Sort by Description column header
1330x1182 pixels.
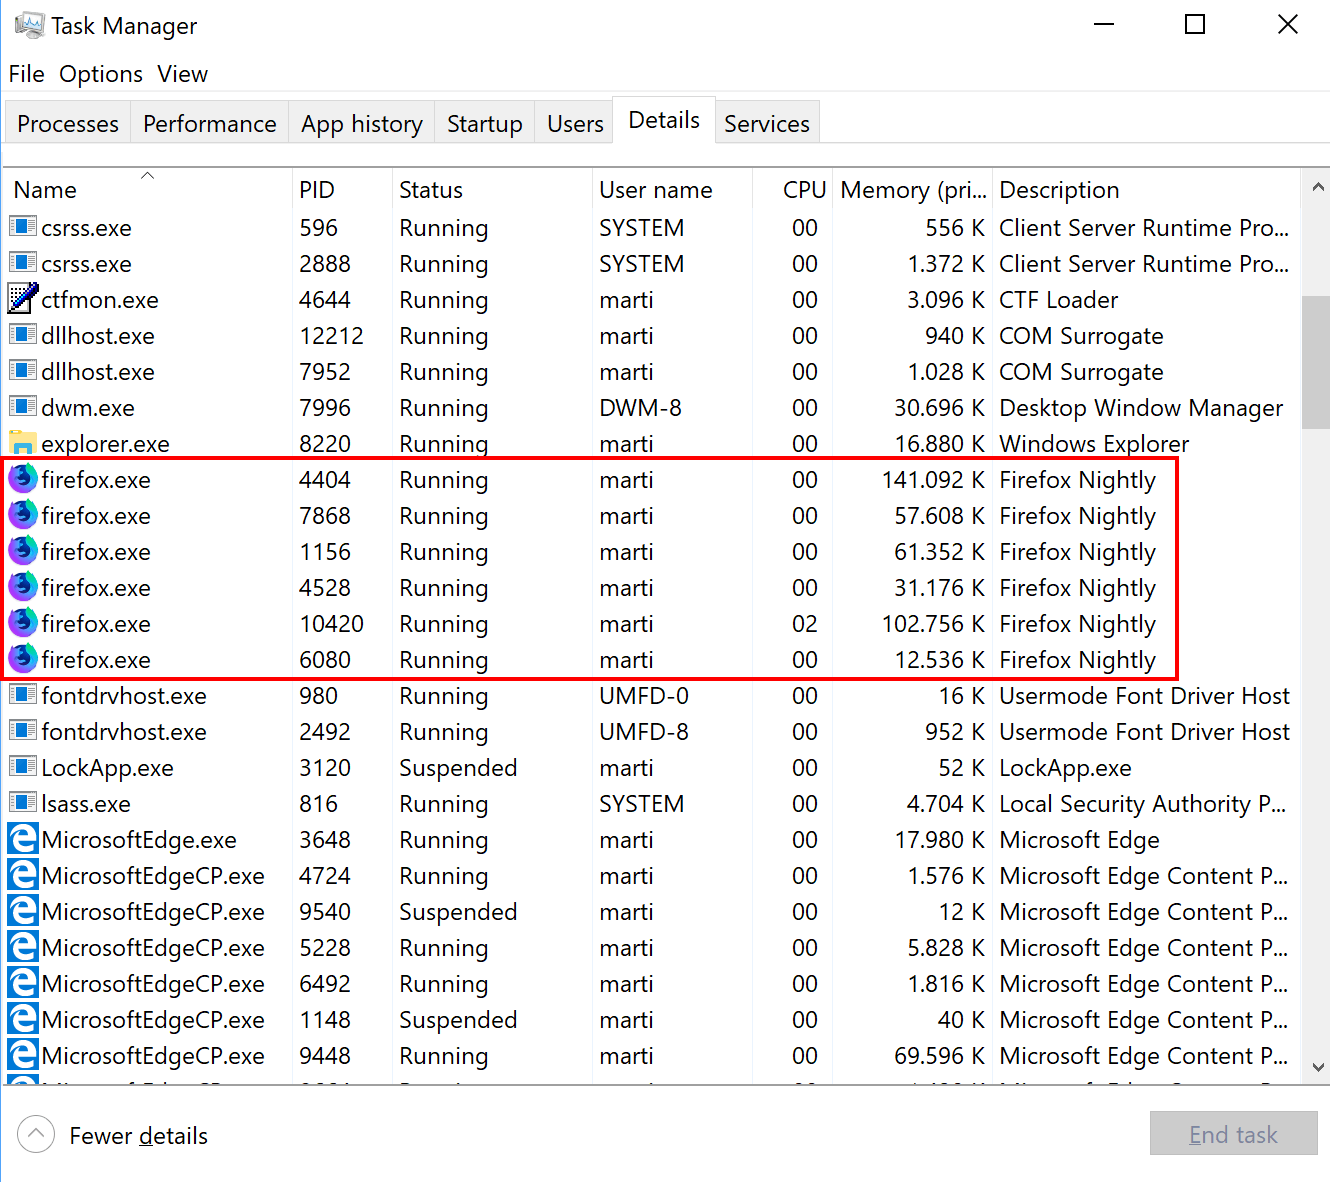[1146, 189]
